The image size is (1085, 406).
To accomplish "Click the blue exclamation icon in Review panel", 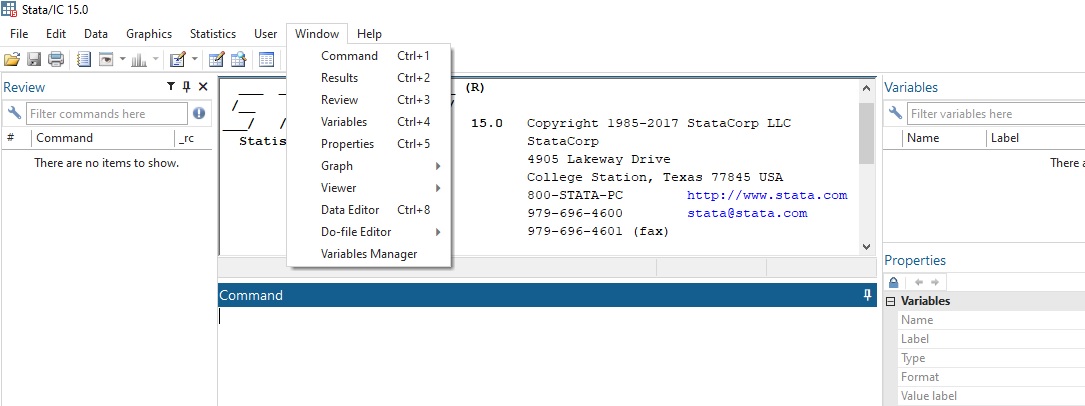I will tap(199, 113).
